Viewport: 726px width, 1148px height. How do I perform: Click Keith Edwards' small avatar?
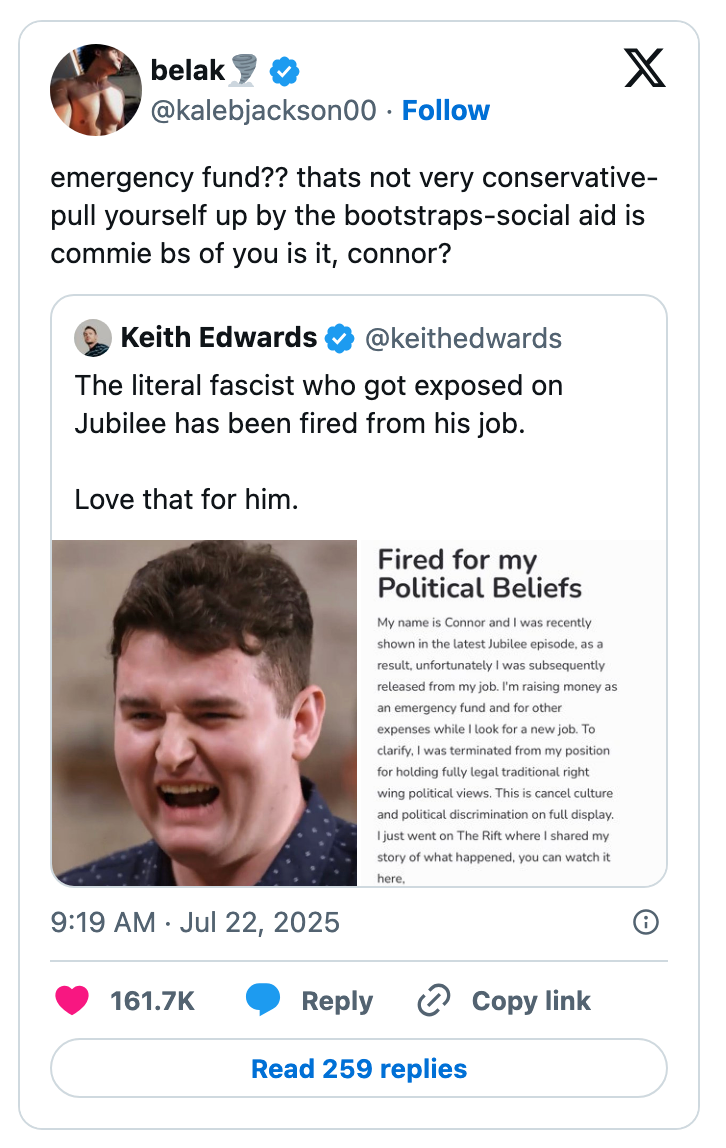(93, 338)
